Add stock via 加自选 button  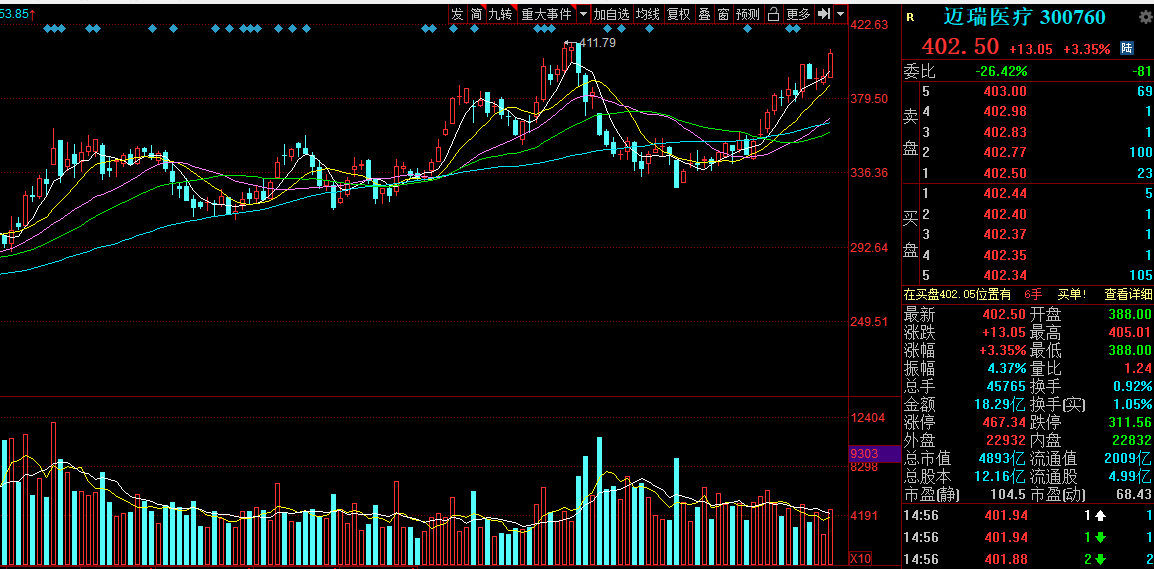tap(612, 13)
